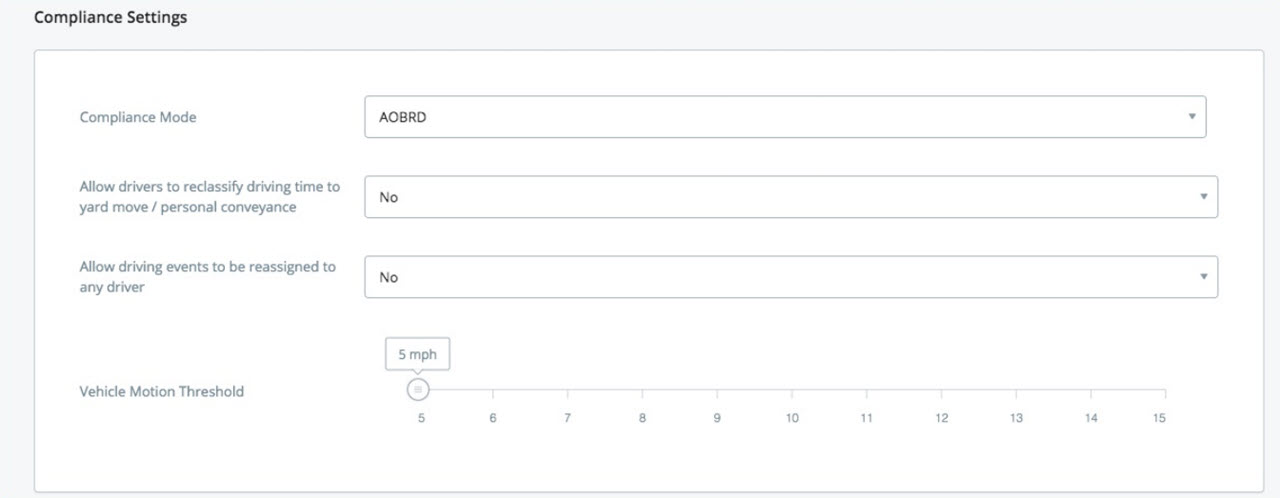Image resolution: width=1280 pixels, height=498 pixels.
Task: Click the arrow of the yard move dropdown
Action: [x=1203, y=197]
